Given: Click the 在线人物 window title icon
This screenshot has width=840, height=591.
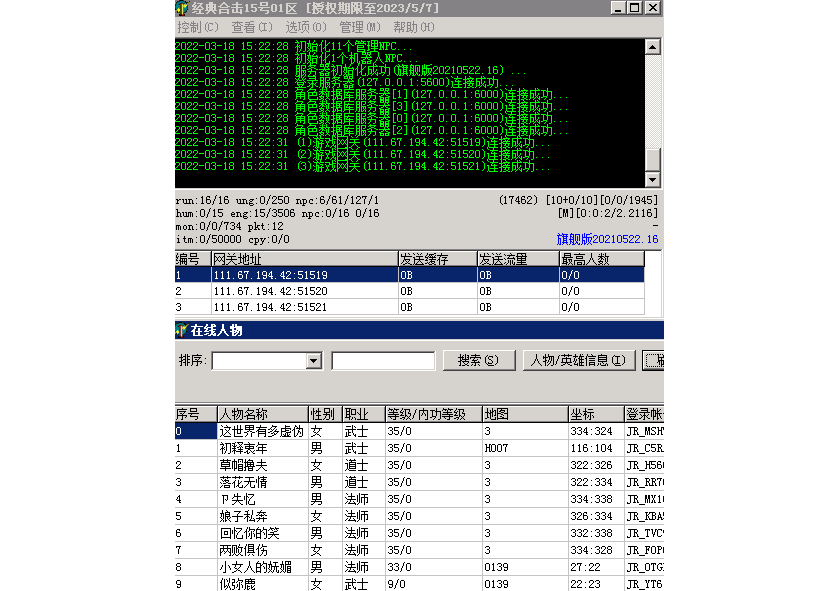Looking at the screenshot, I should [182, 330].
